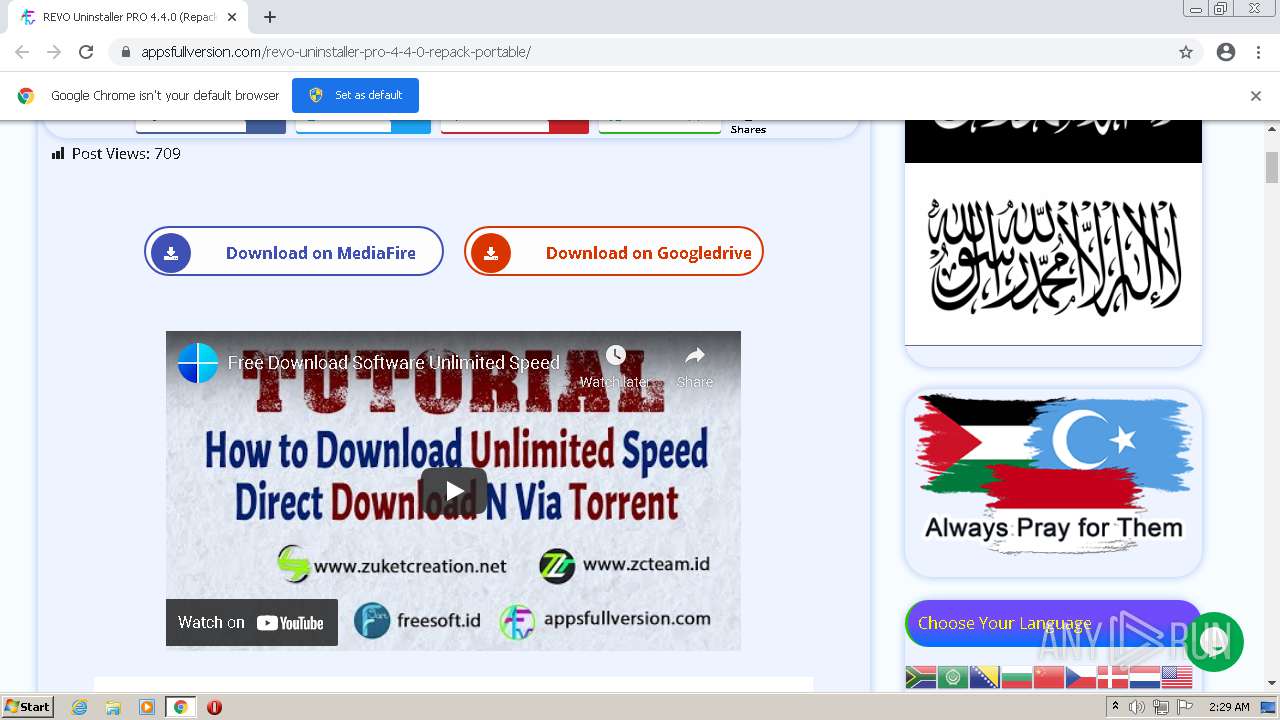1280x720 pixels.
Task: Open the file explorer taskbar icon
Action: 113,707
